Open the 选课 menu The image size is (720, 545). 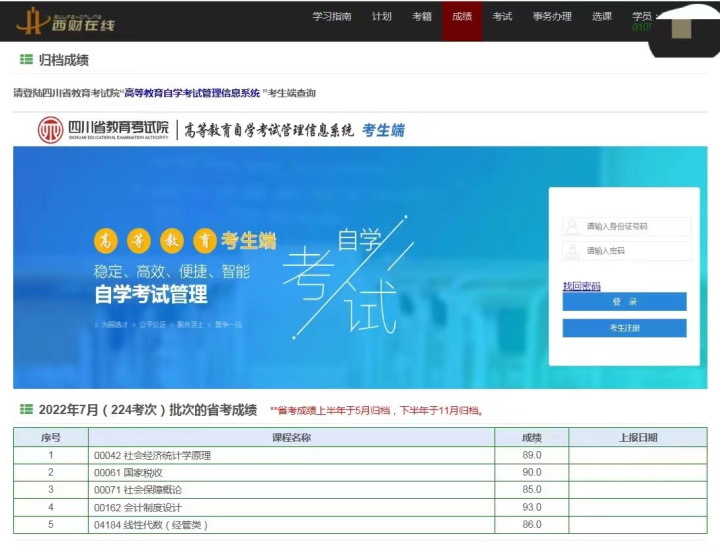point(602,17)
